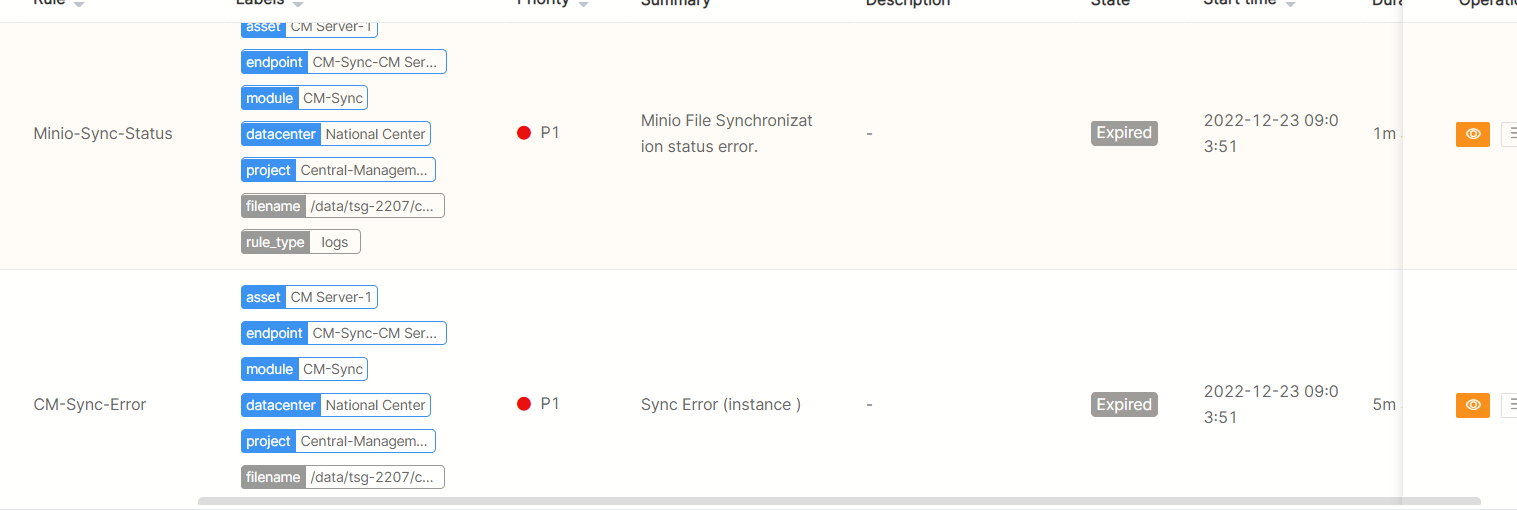
Task: Sort by Start time column arrows
Action: tap(1290, 4)
